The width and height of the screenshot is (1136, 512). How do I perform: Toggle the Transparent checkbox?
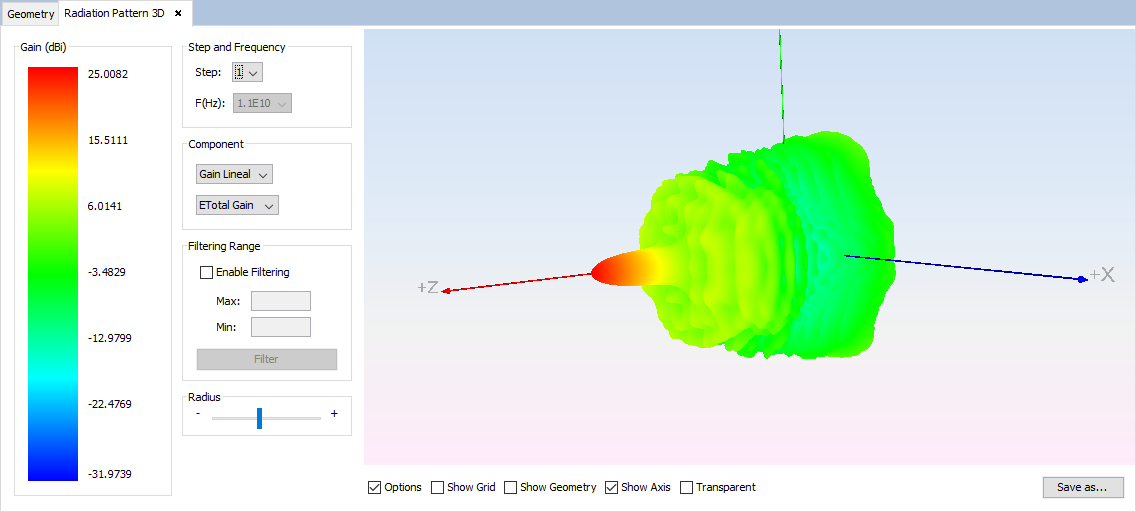tap(686, 488)
